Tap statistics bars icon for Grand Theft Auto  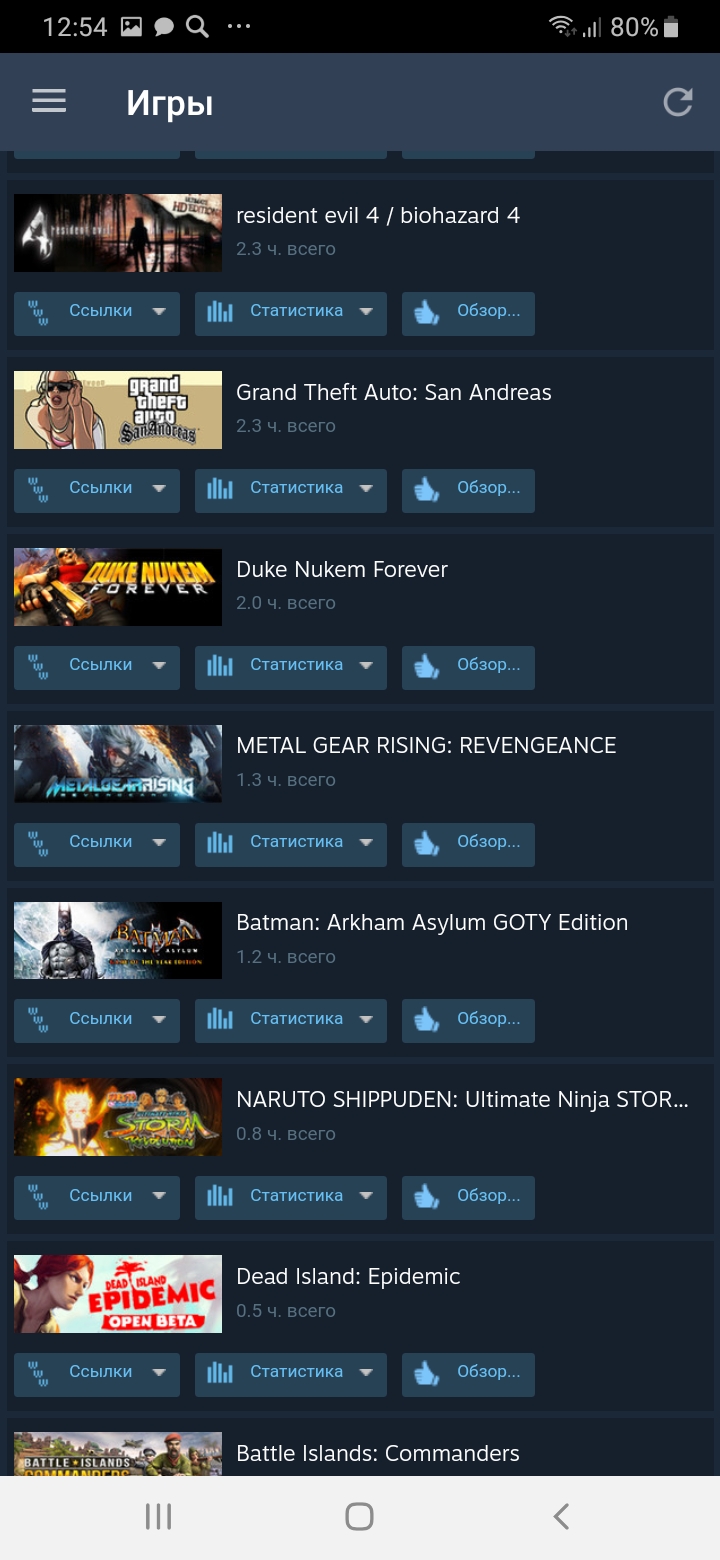(x=220, y=489)
